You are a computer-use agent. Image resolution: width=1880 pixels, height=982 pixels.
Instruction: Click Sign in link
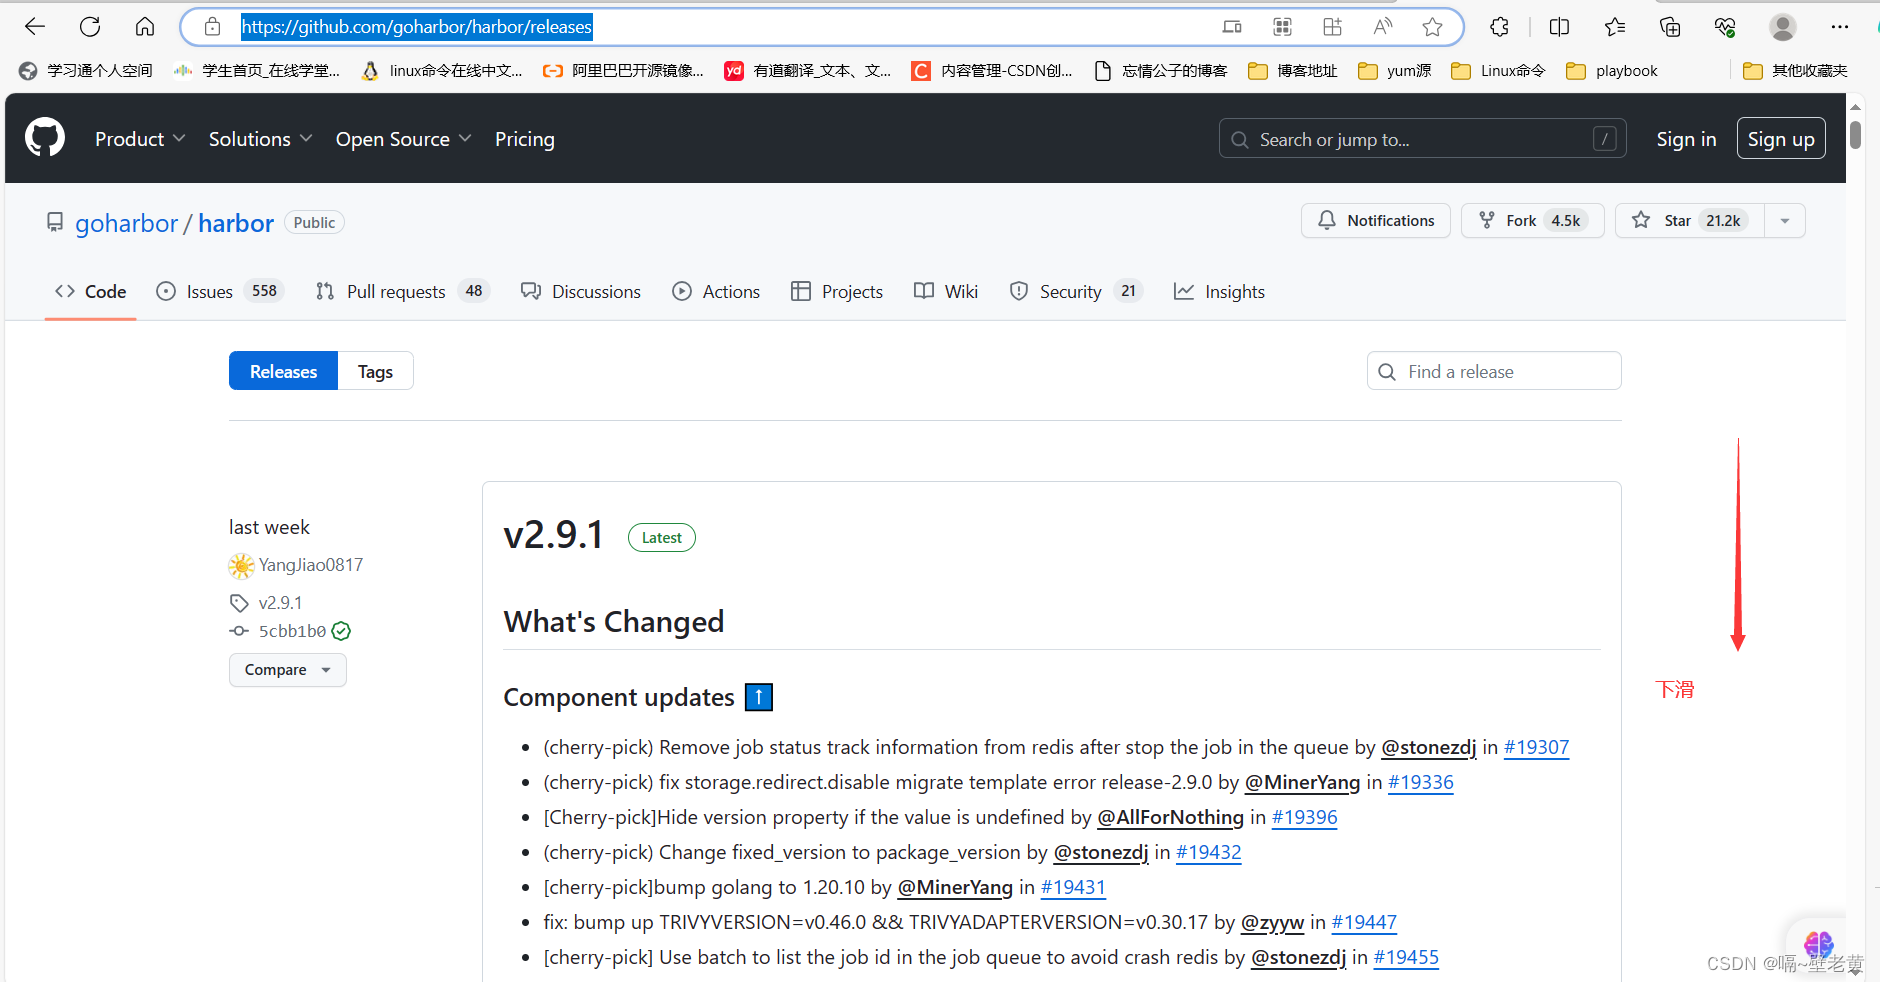(x=1686, y=139)
